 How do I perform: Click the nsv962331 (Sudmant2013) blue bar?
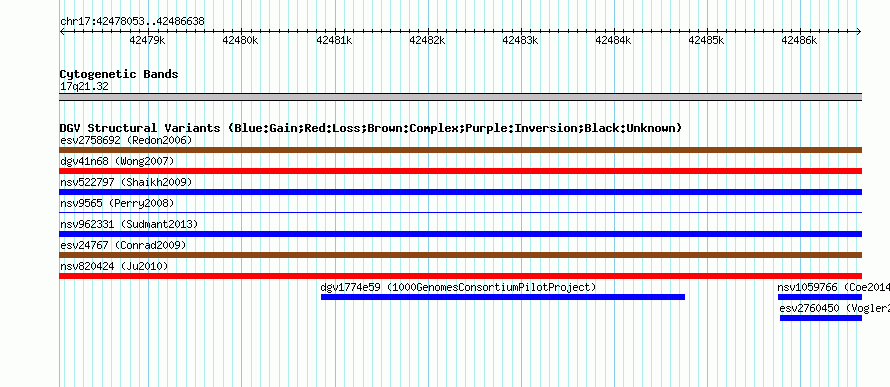point(460,234)
